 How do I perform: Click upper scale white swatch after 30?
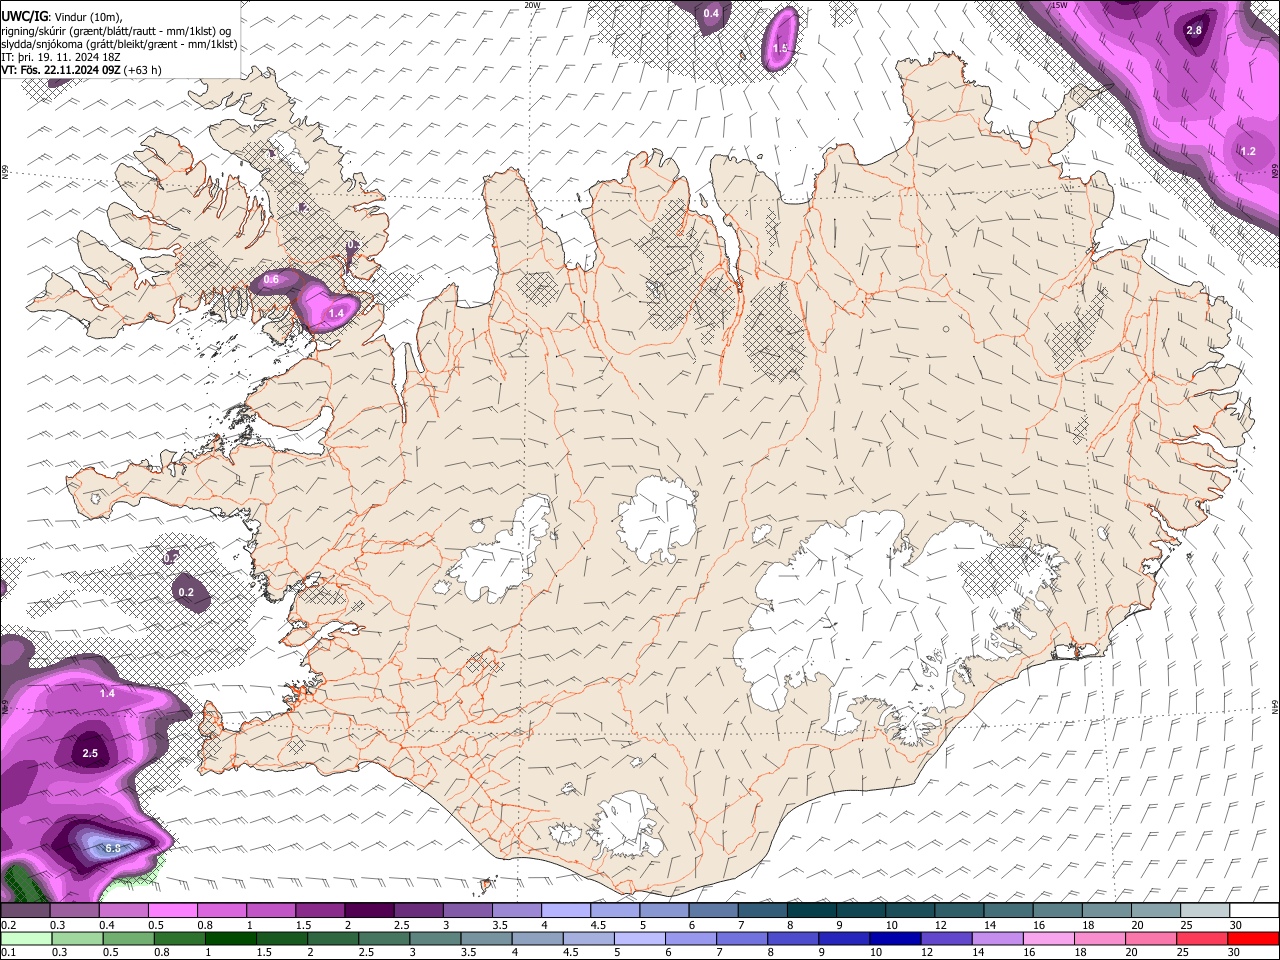point(1254,911)
